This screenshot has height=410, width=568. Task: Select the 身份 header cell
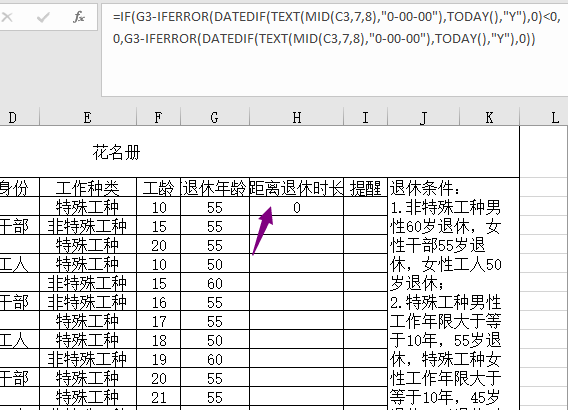pyautogui.click(x=19, y=188)
